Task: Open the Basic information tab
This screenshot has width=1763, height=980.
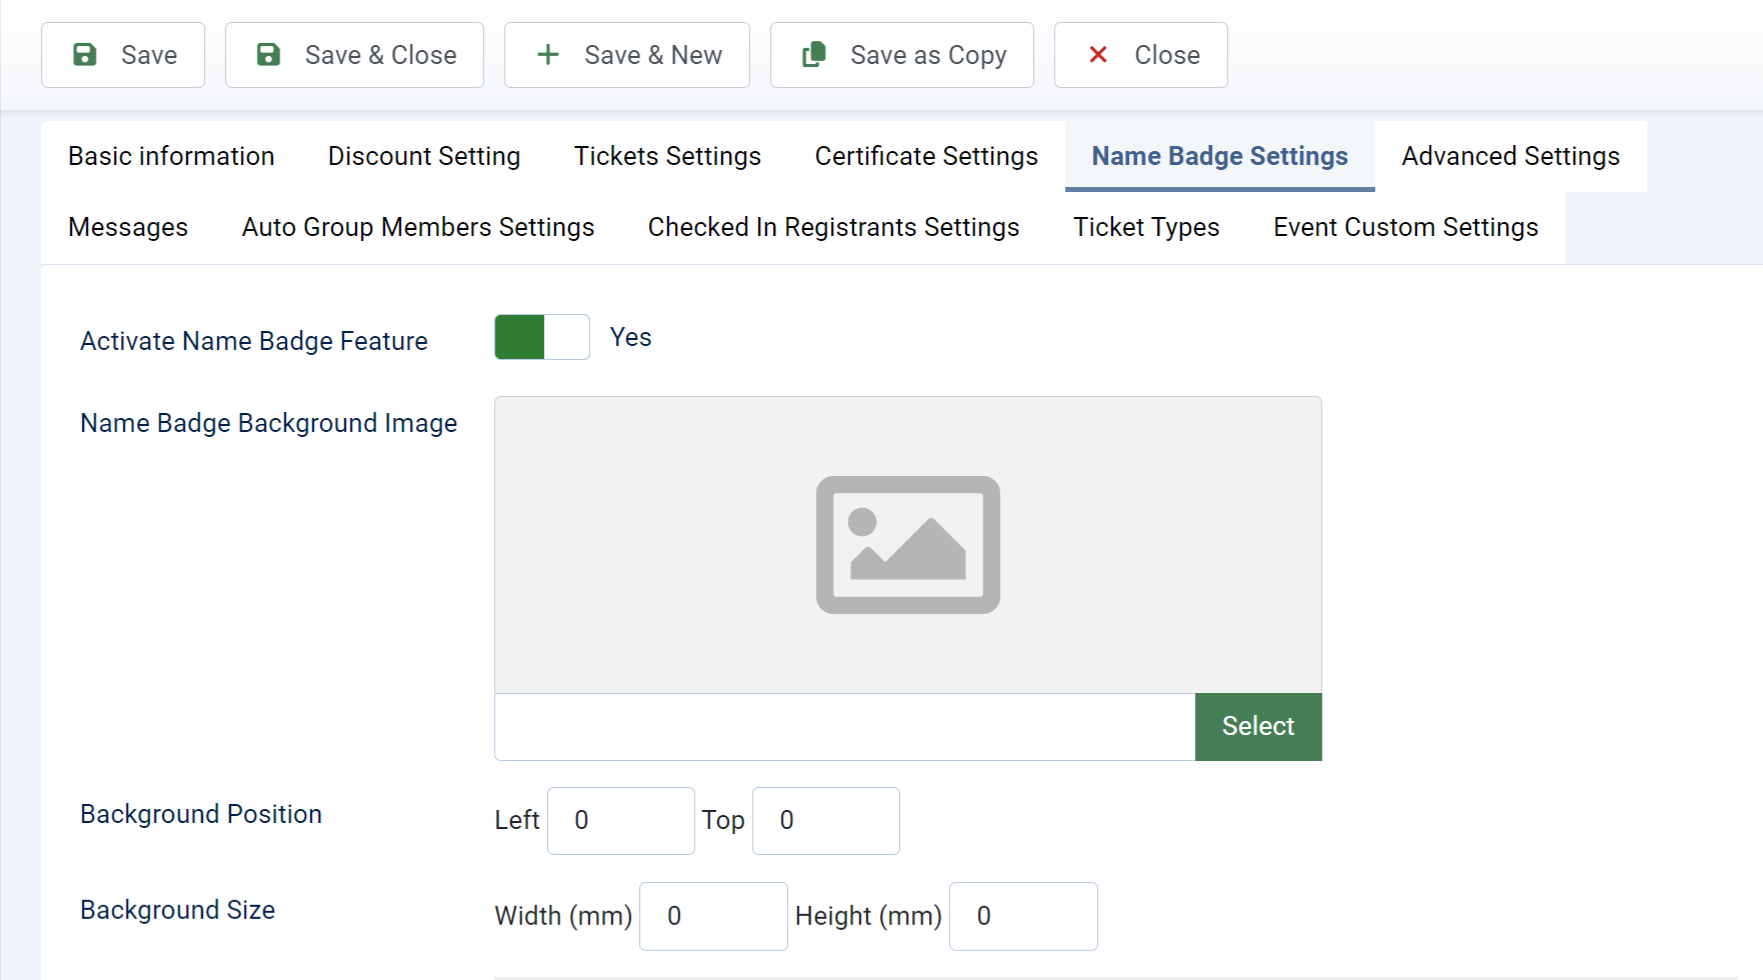Action: click(x=171, y=156)
